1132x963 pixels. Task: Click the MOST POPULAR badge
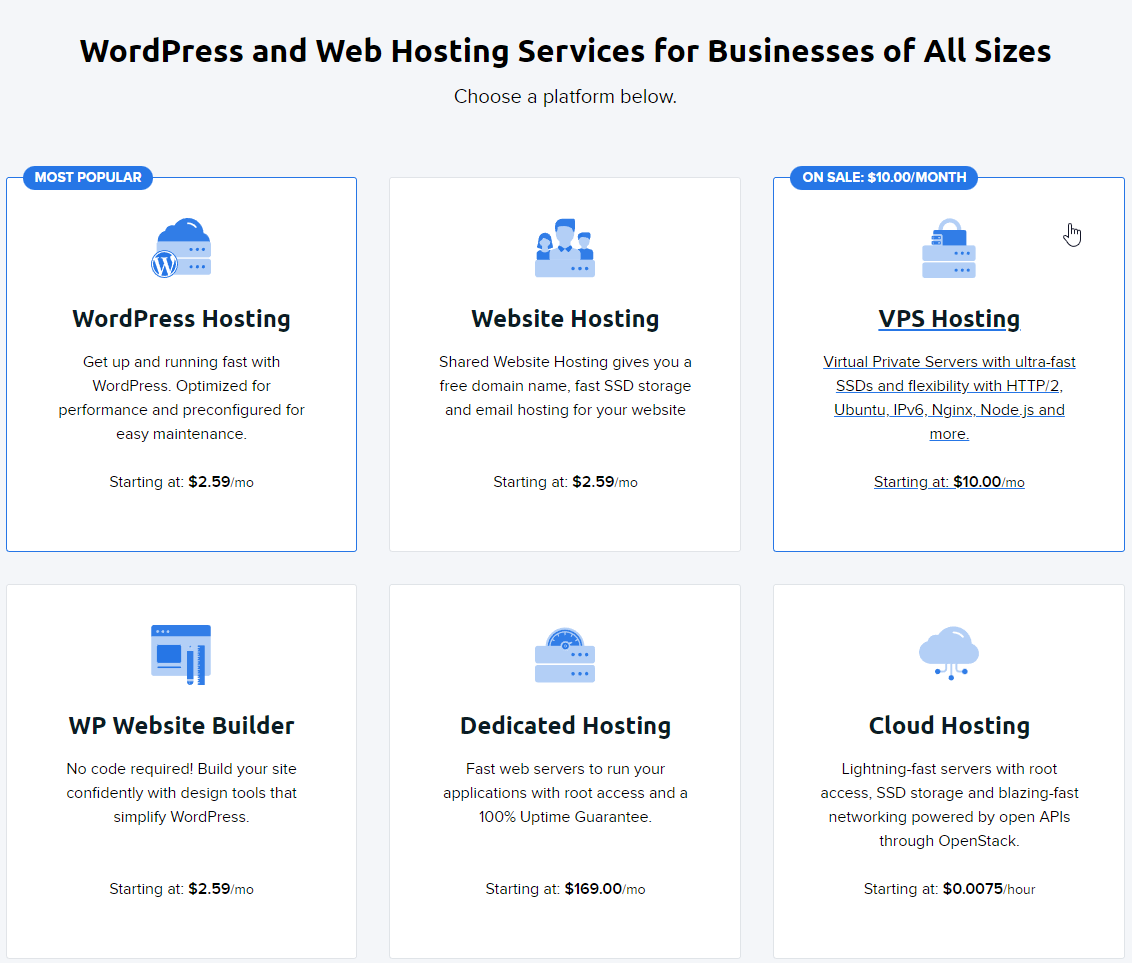[x=88, y=178]
